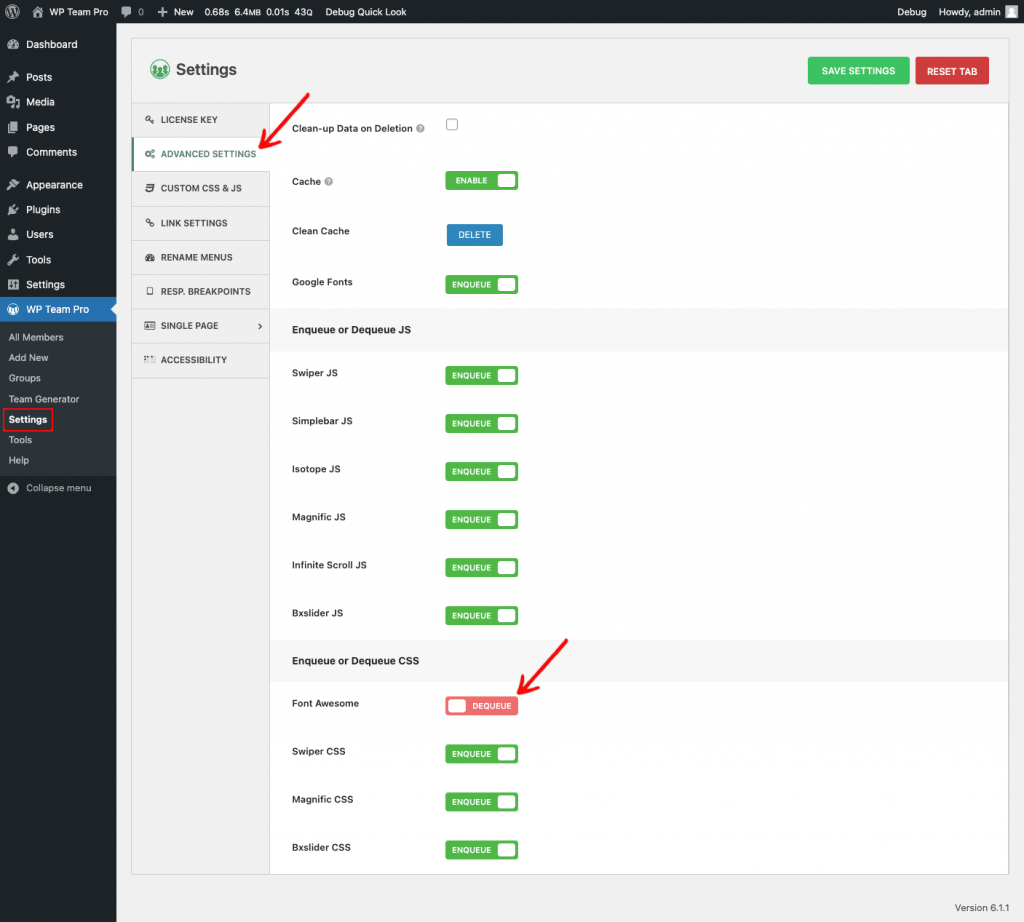Open All Members submenu link
Viewport: 1024px width, 922px height.
[36, 338]
